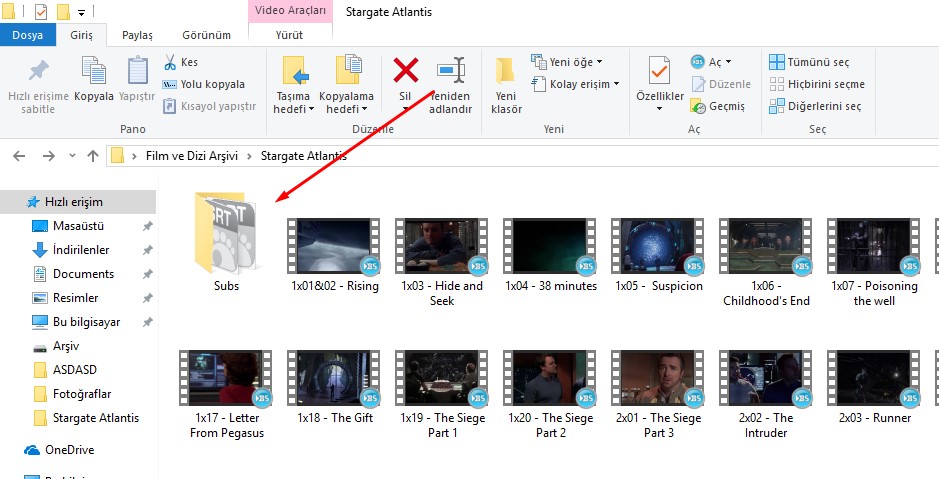The width and height of the screenshot is (939, 479).
Task: Select the Subs folder
Action: click(226, 238)
